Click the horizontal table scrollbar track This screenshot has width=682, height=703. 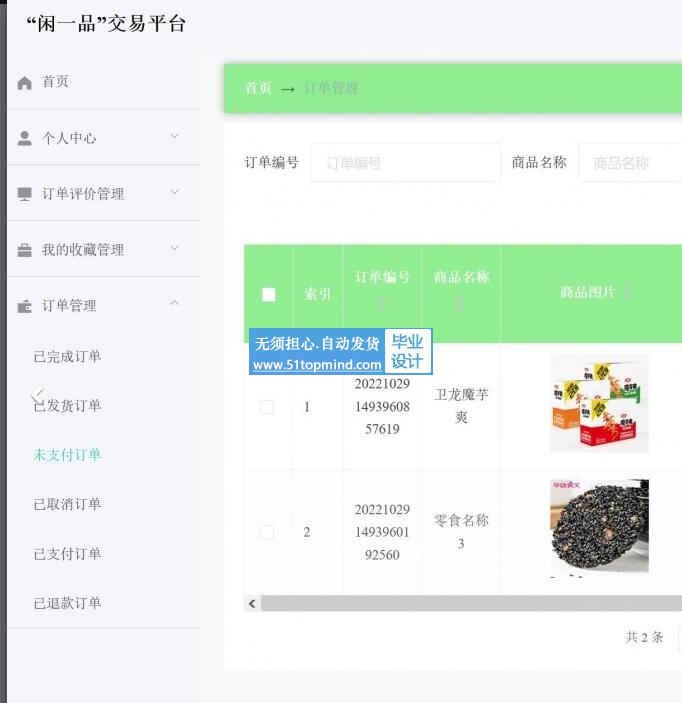click(x=471, y=603)
